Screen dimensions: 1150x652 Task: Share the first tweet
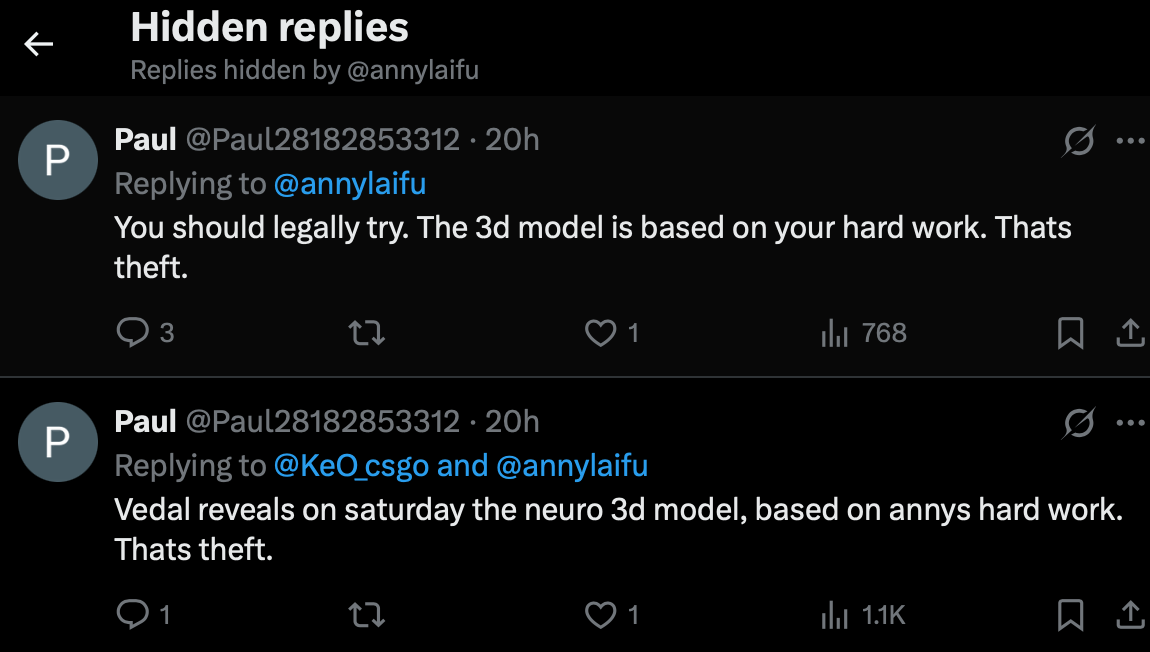pos(1130,332)
